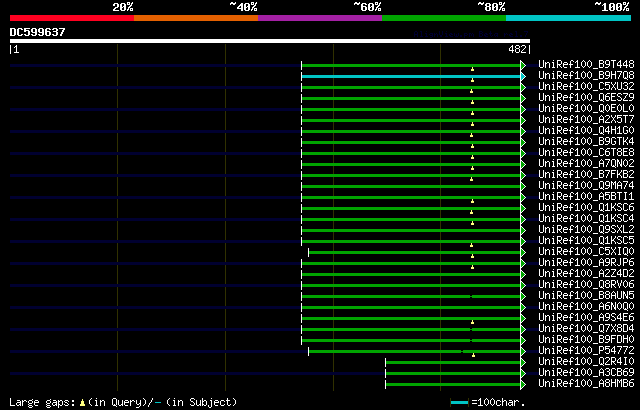Select the UniRef100_A2X5T7 label
The image size is (640, 410).
[586, 120]
